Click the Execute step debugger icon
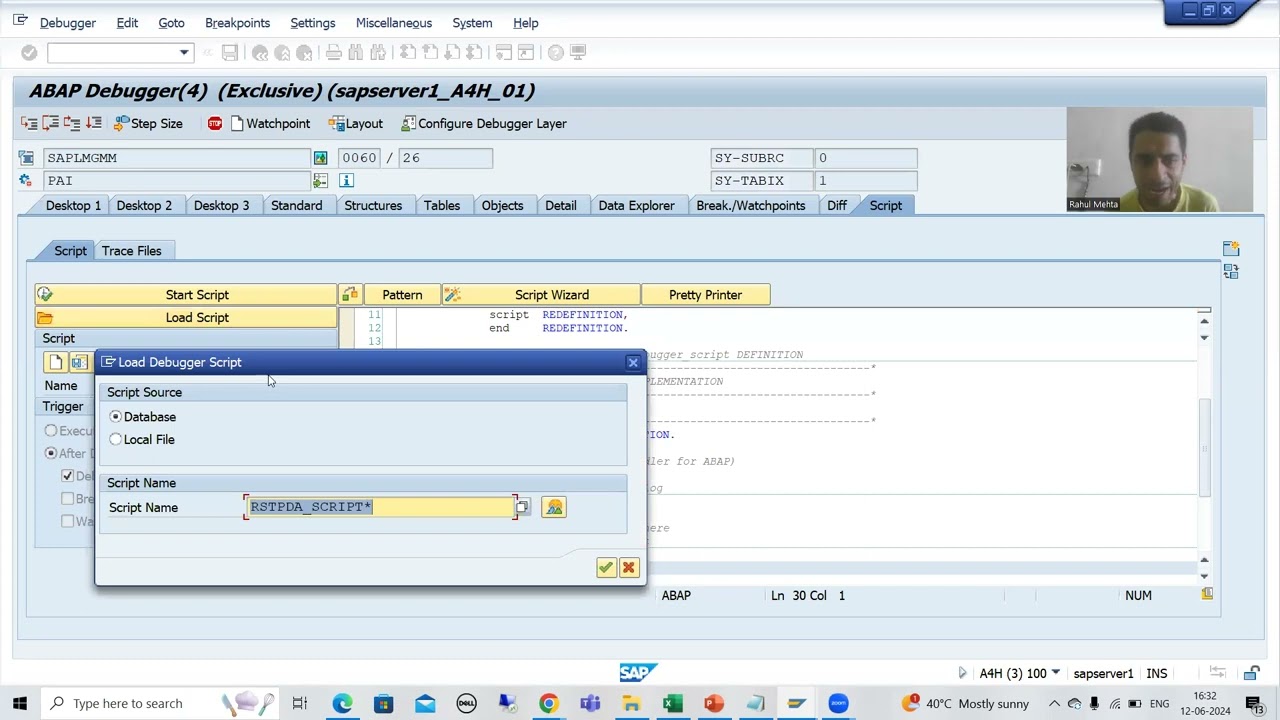The width and height of the screenshot is (1280, 720). tap(50, 124)
